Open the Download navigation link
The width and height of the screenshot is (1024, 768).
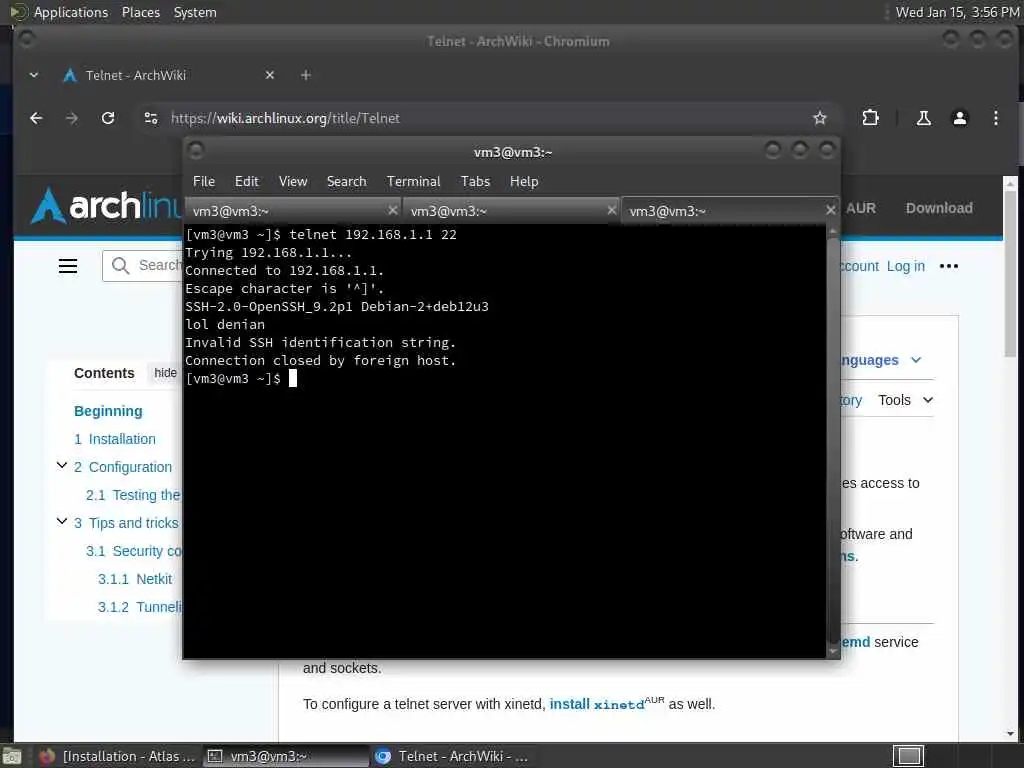[938, 208]
